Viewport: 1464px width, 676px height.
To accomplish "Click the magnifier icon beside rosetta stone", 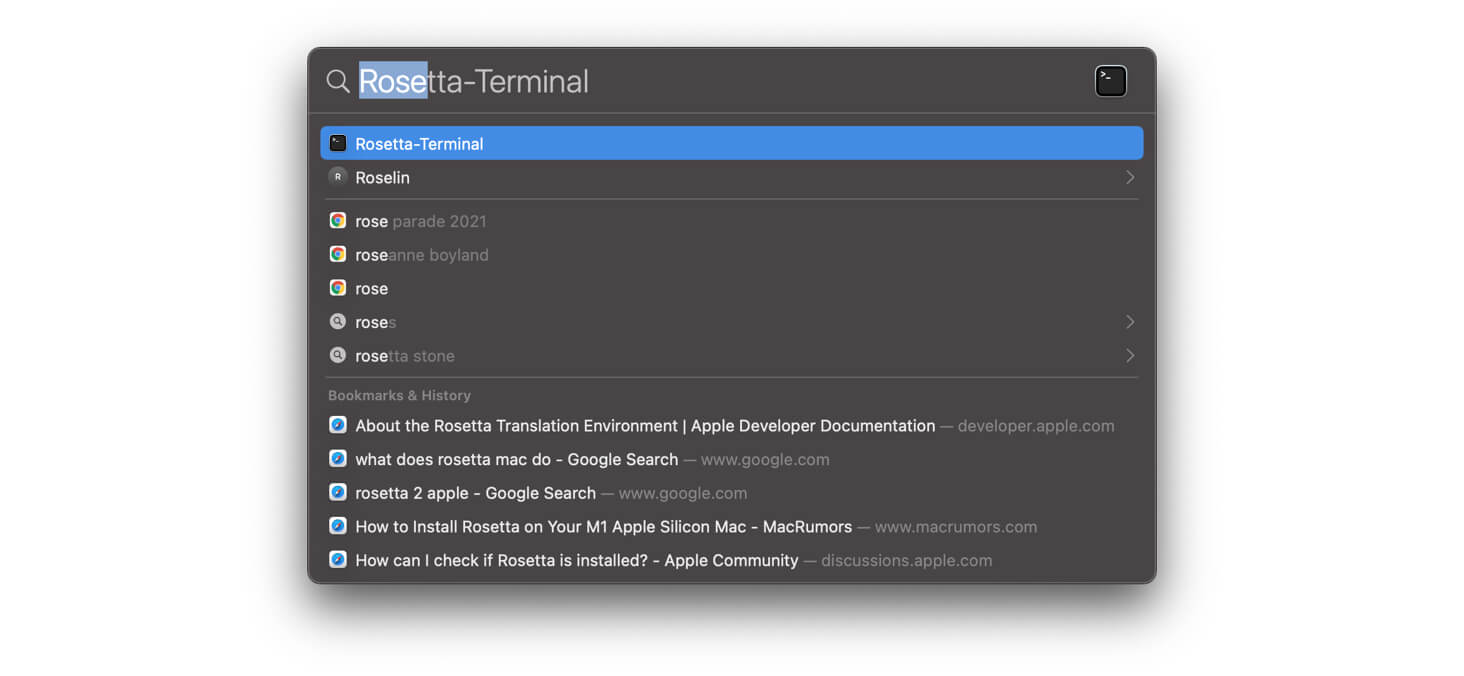I will (338, 355).
